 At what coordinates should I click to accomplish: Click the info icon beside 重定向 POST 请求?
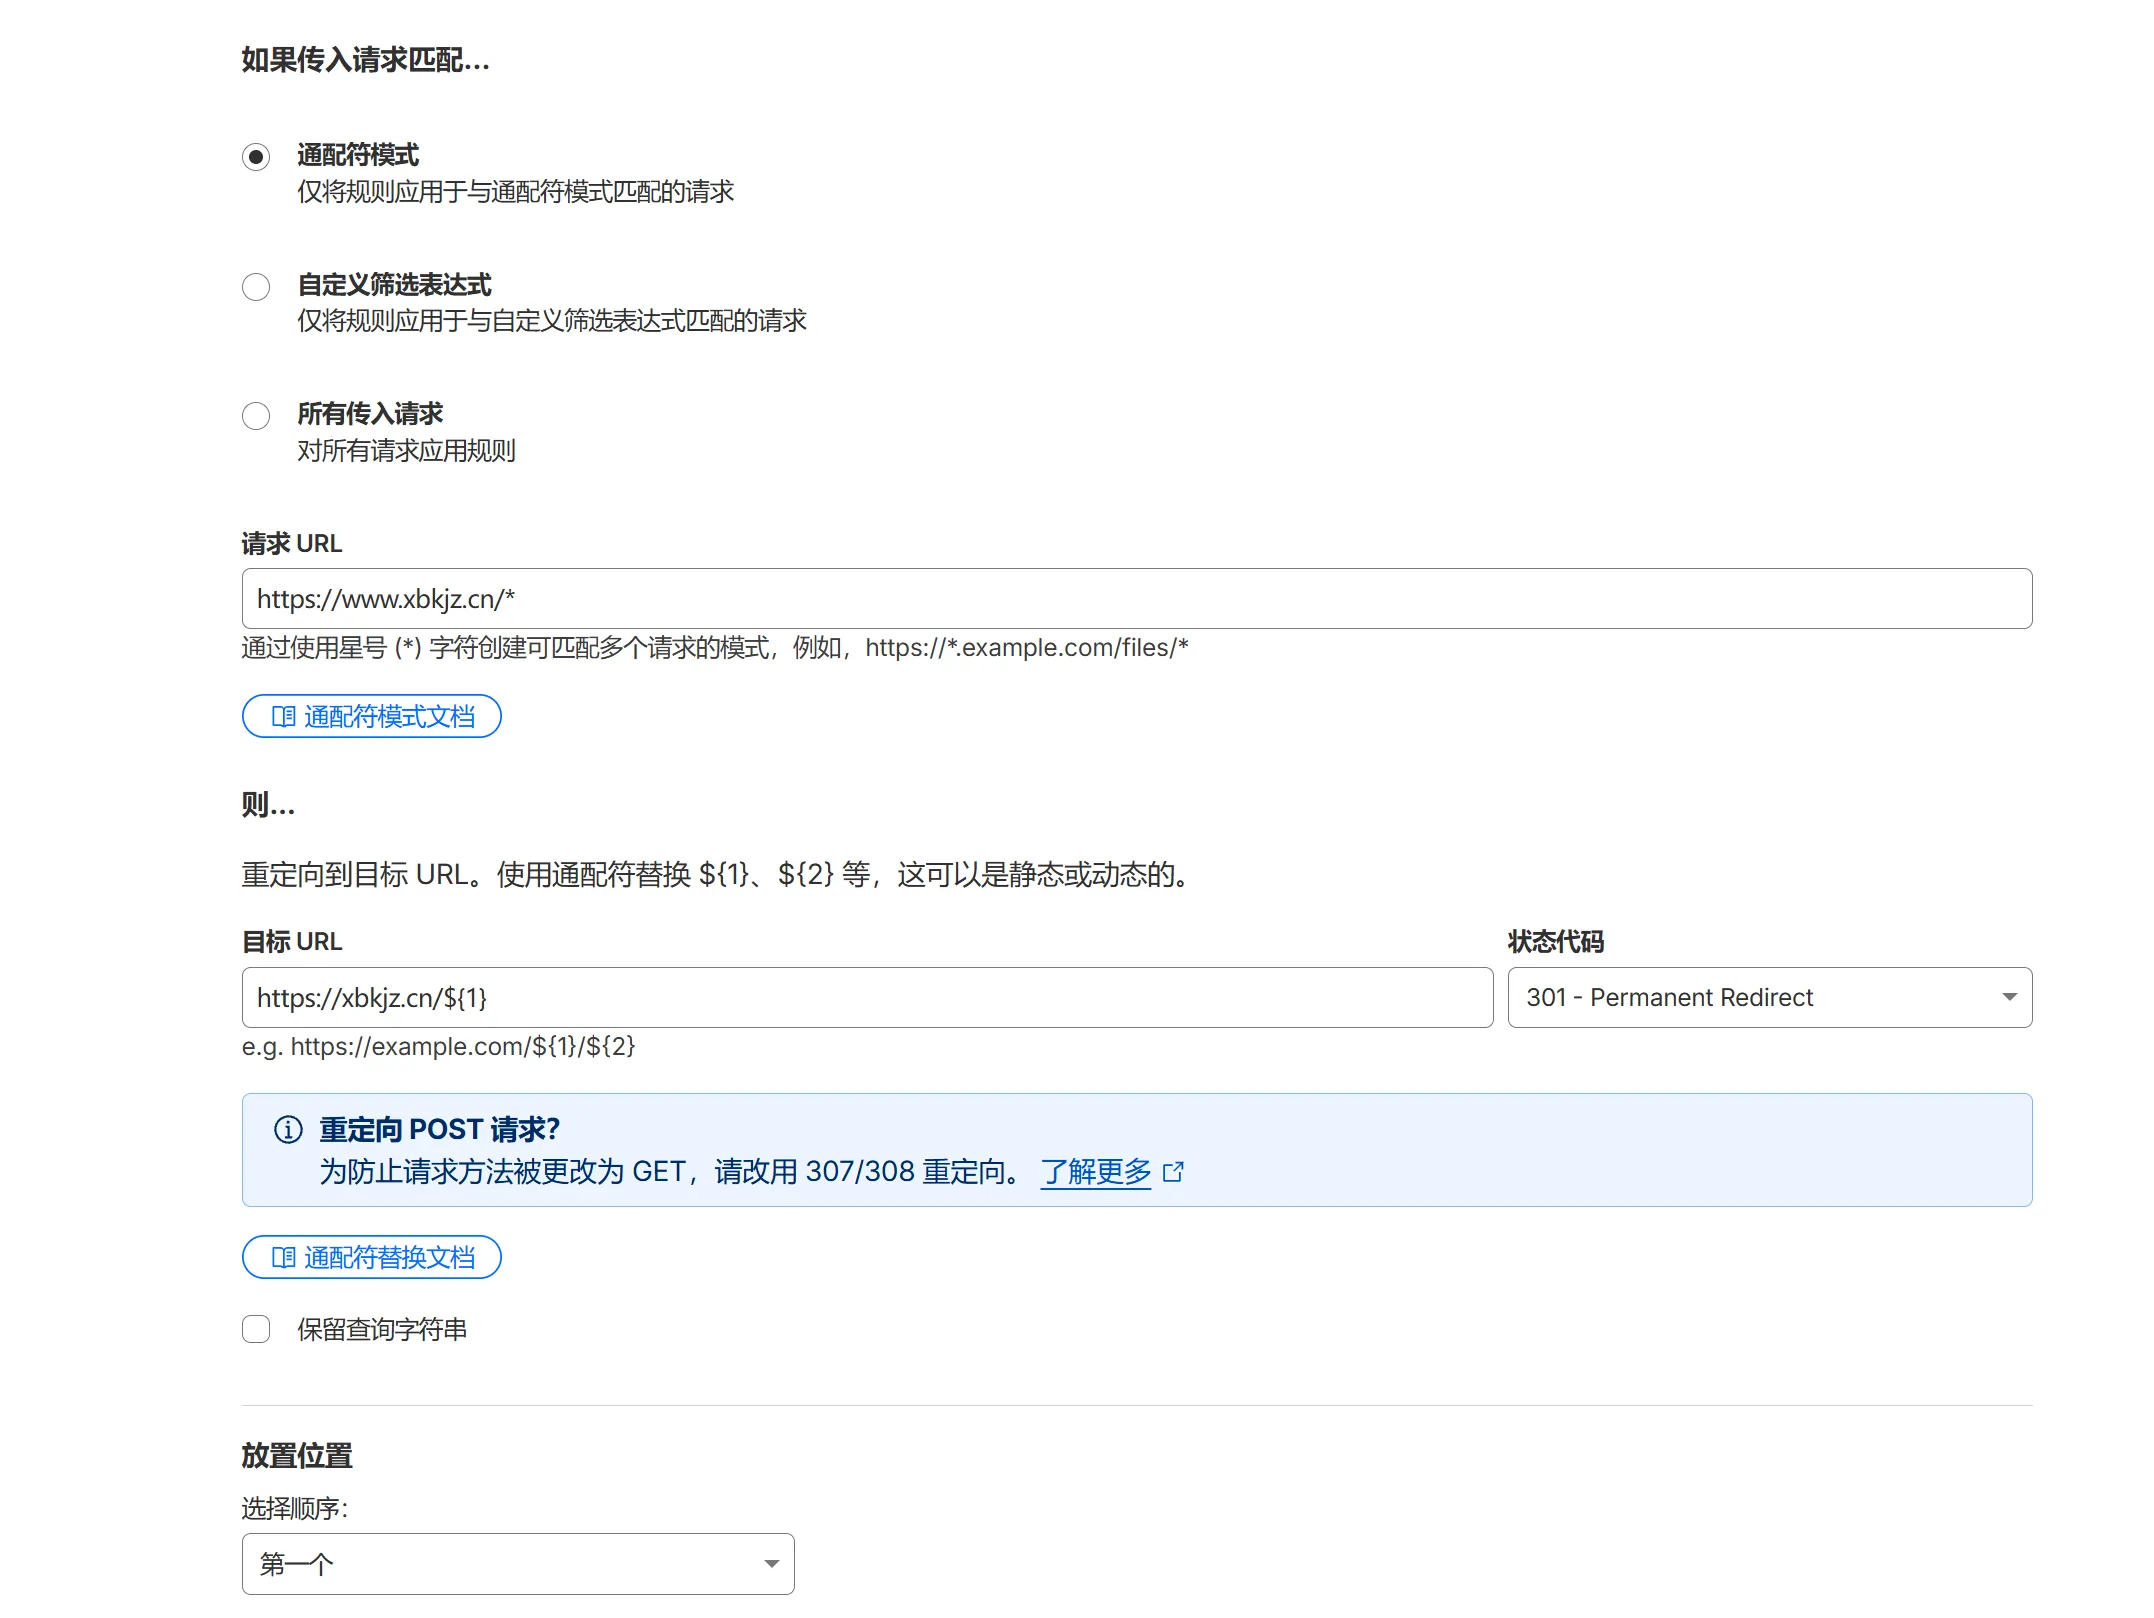tap(288, 1129)
